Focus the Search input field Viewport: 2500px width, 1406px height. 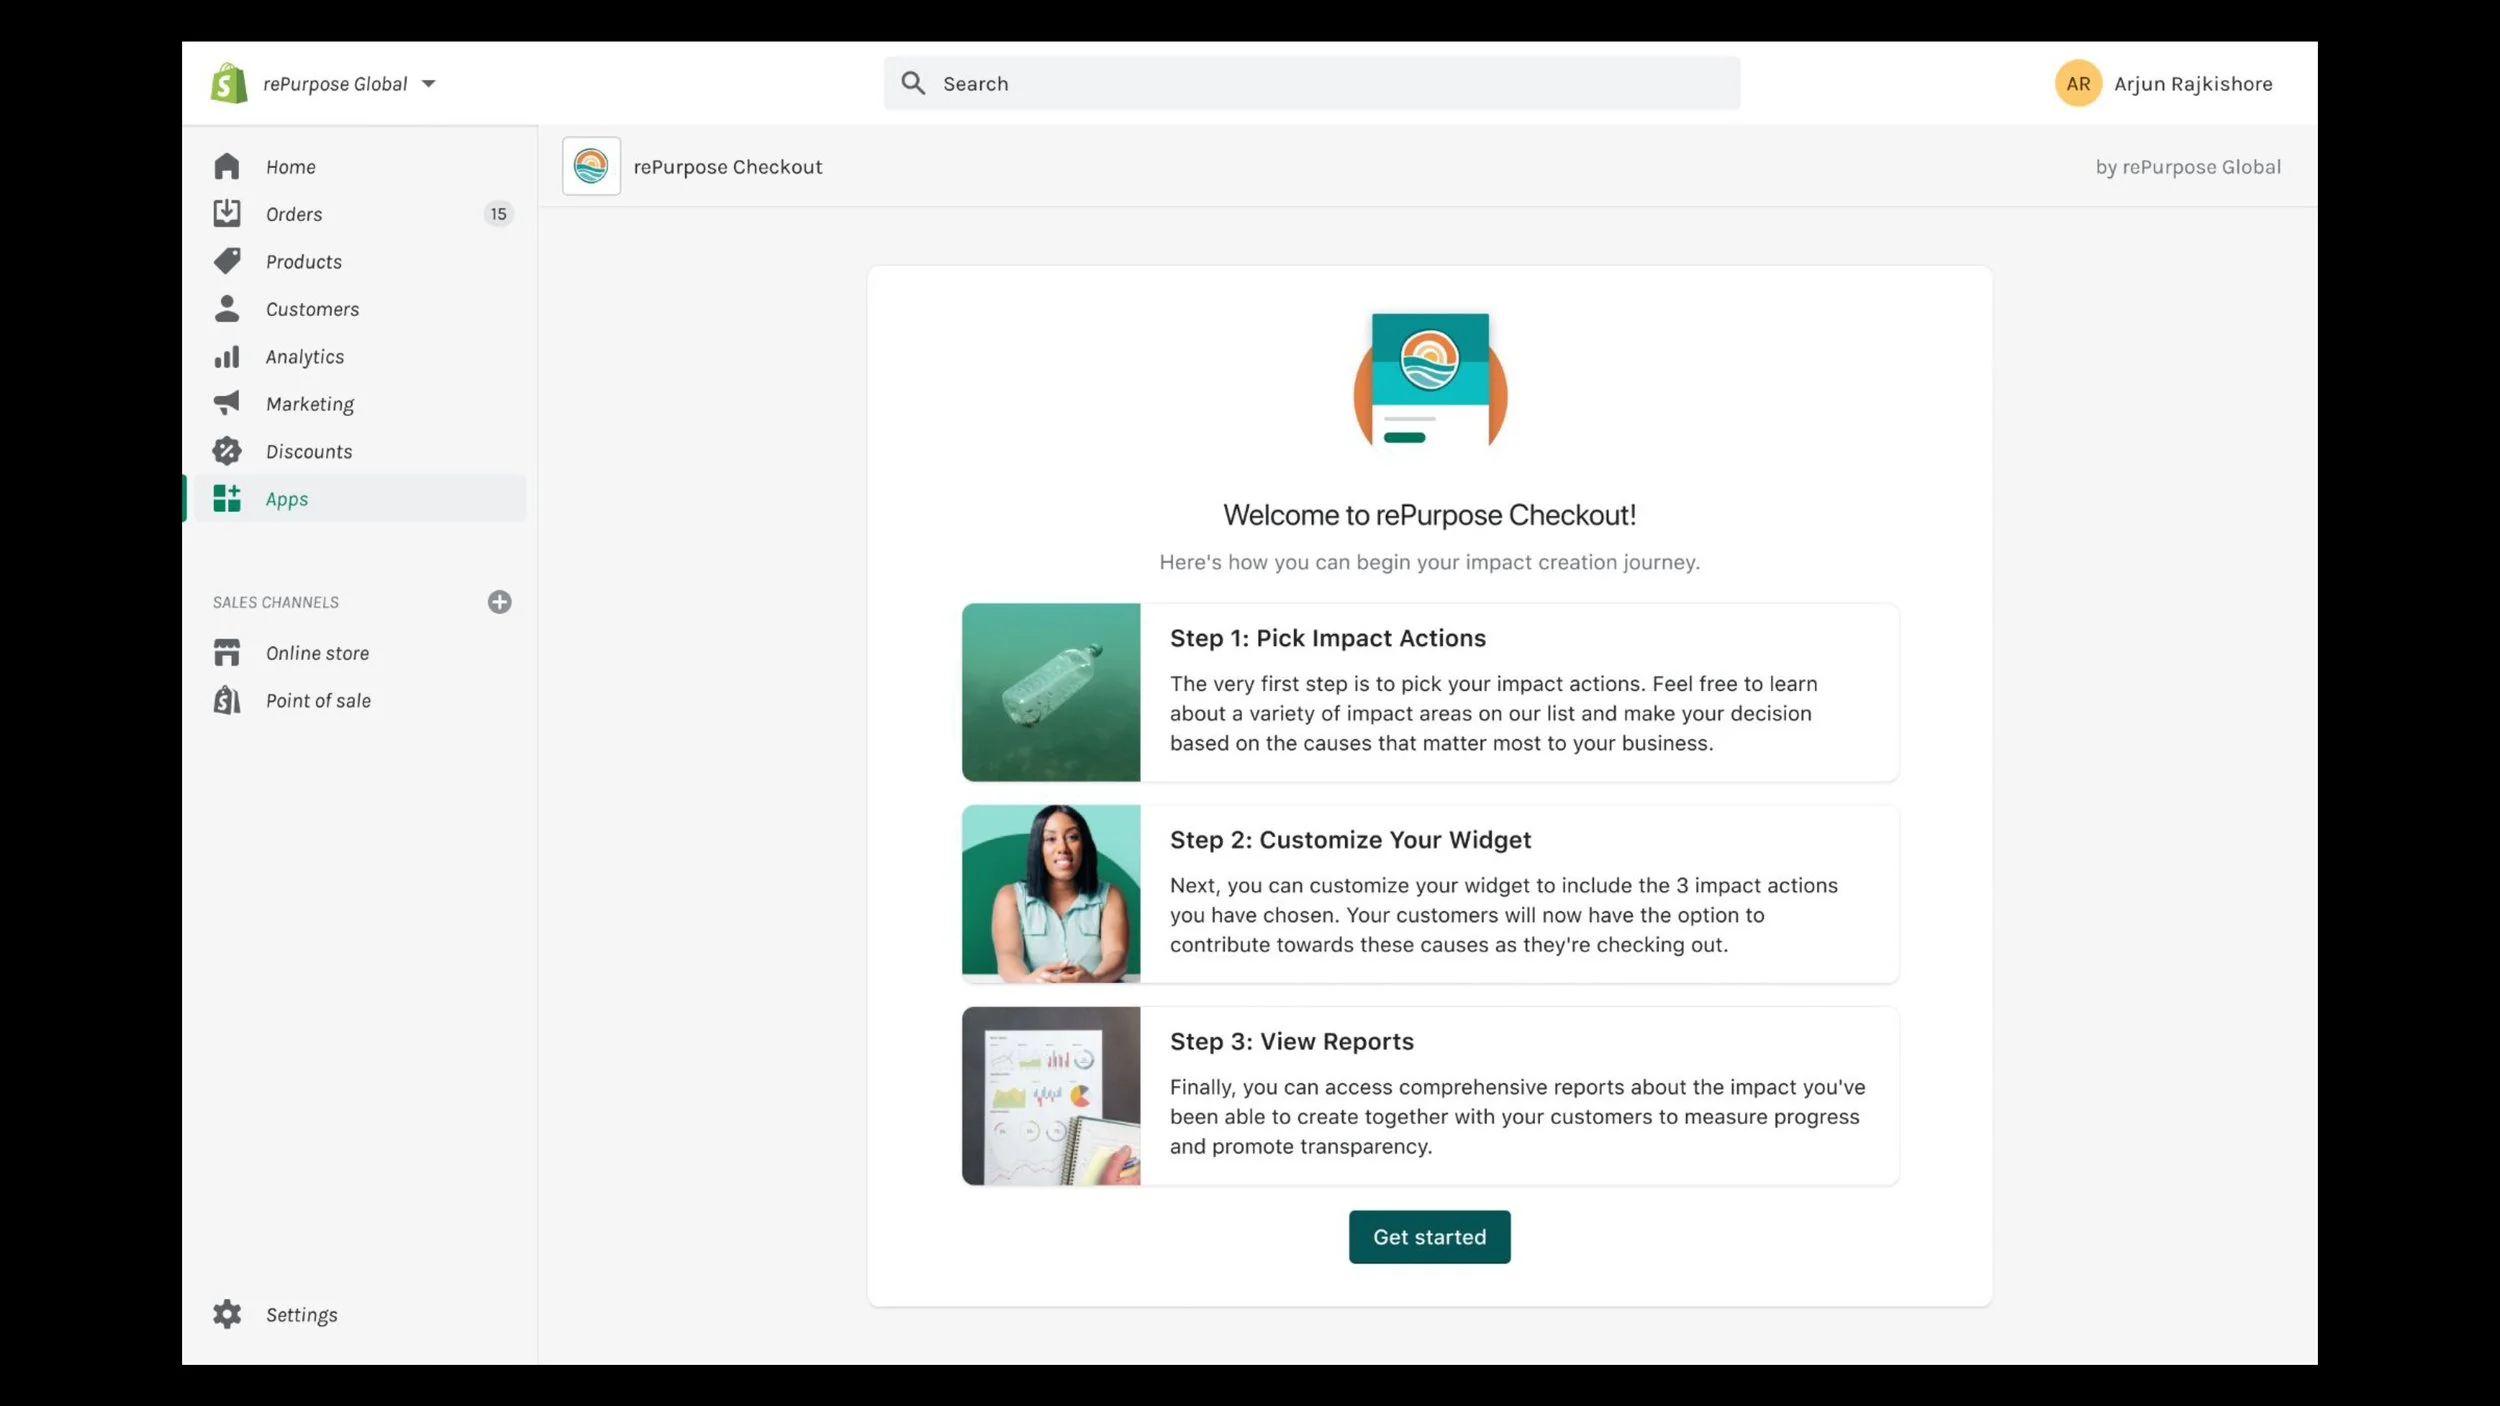(x=1310, y=84)
